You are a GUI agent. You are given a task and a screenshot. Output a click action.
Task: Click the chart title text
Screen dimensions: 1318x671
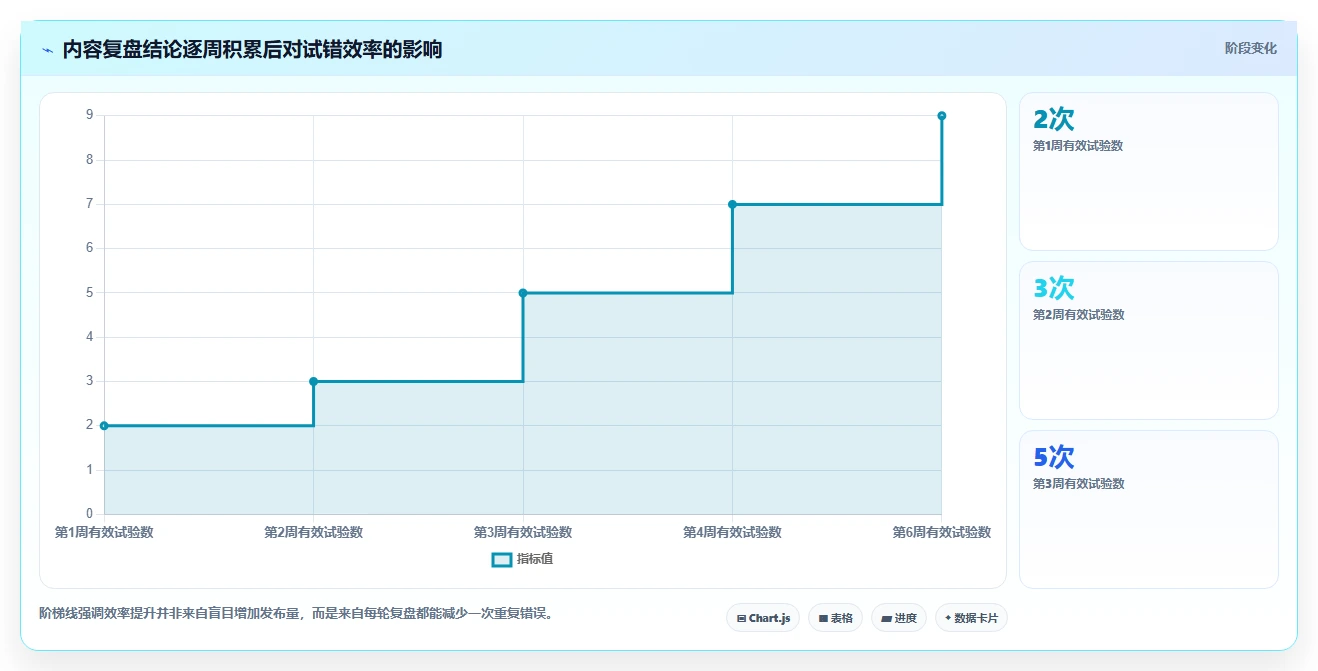tap(252, 50)
